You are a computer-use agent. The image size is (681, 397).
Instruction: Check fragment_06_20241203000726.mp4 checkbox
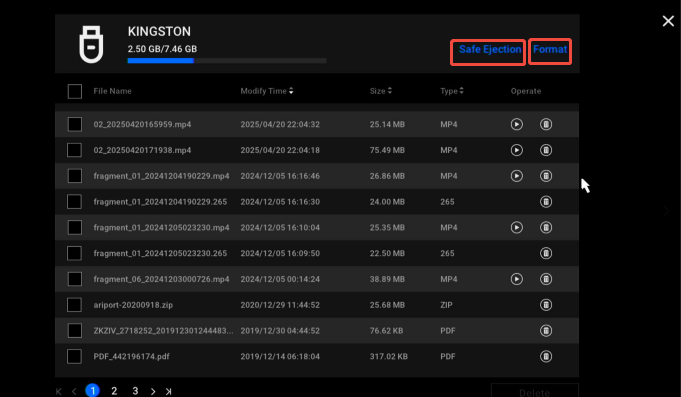click(x=75, y=279)
